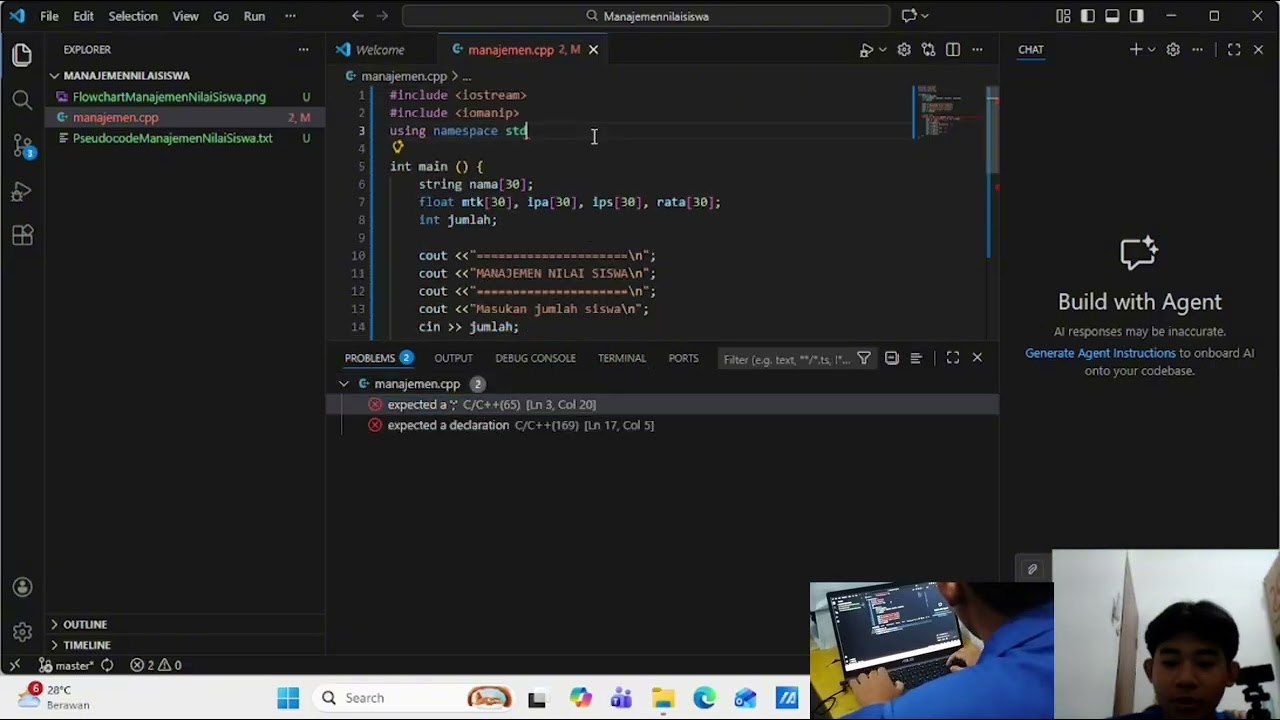Screen dimensions: 1280x720
Task: Click the chat attach context paperclip
Action: 1032,569
